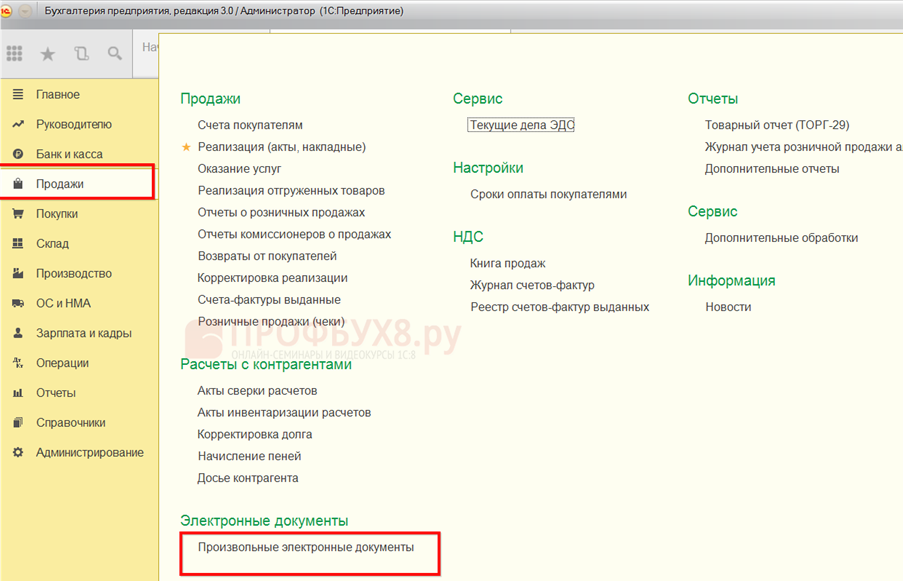Open Дополнительные отчеты
This screenshot has width=903, height=581.
pos(772,169)
